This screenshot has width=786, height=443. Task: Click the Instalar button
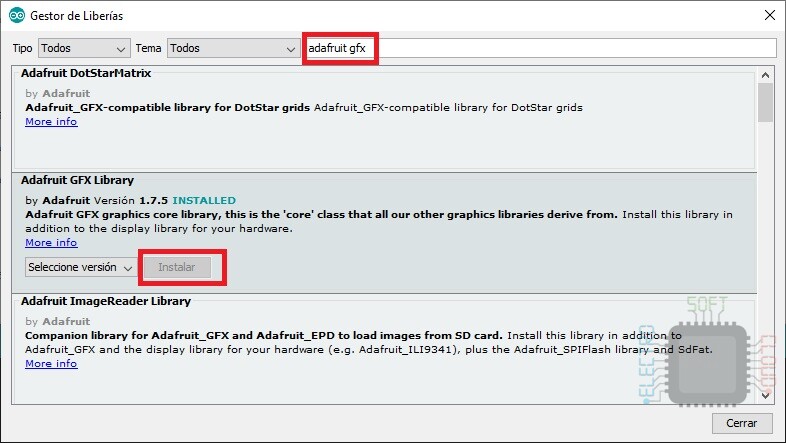(x=177, y=267)
